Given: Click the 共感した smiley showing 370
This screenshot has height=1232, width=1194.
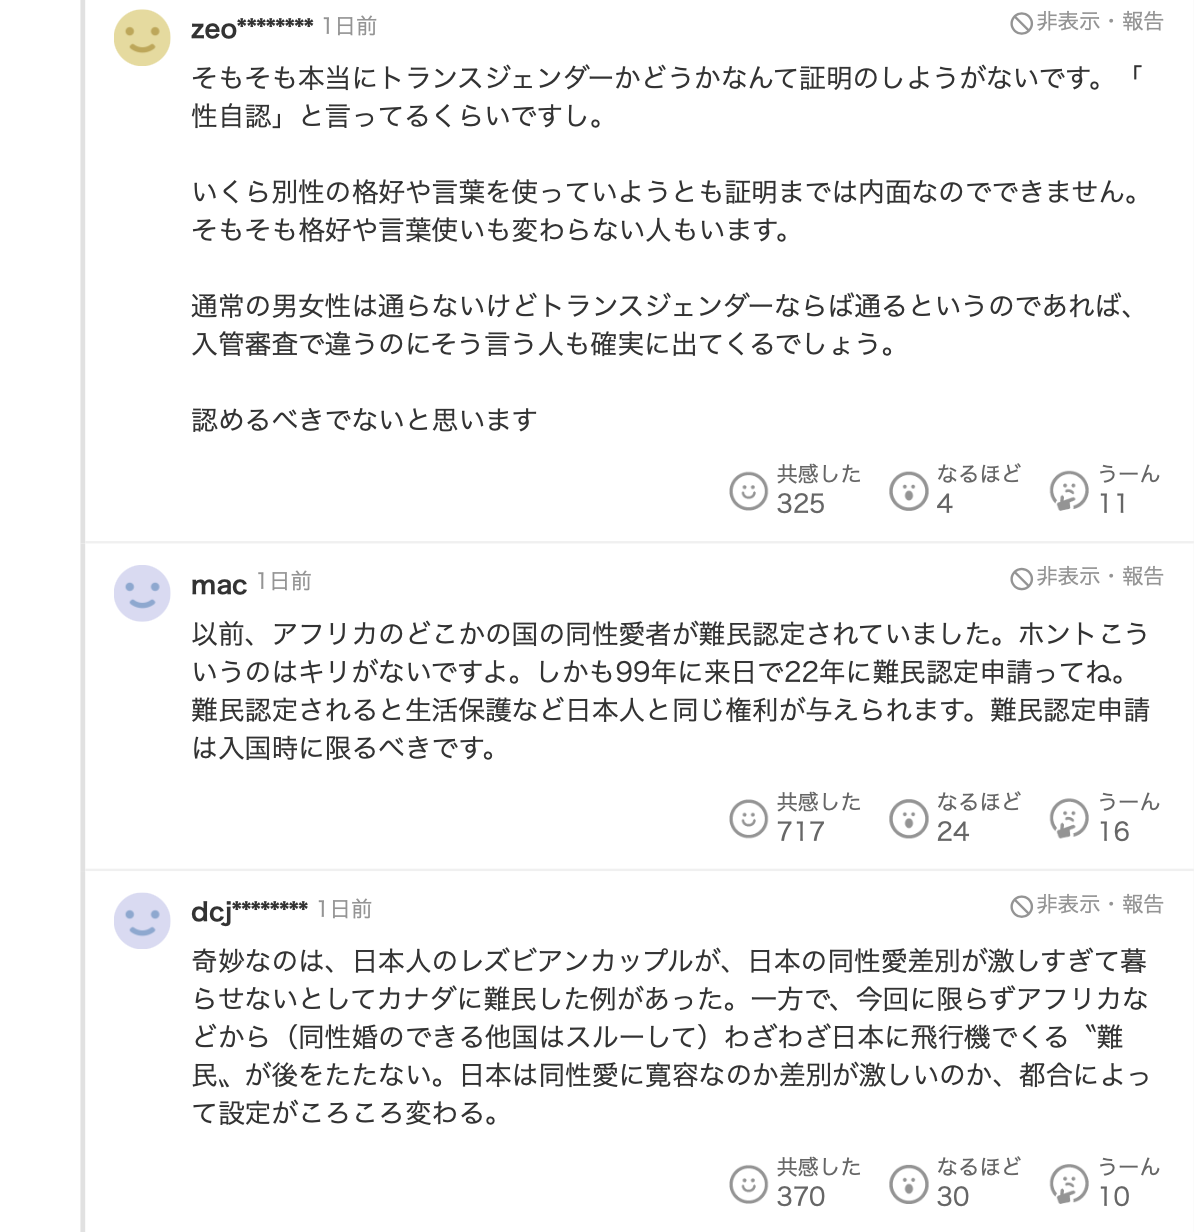Looking at the screenshot, I should click(748, 1184).
